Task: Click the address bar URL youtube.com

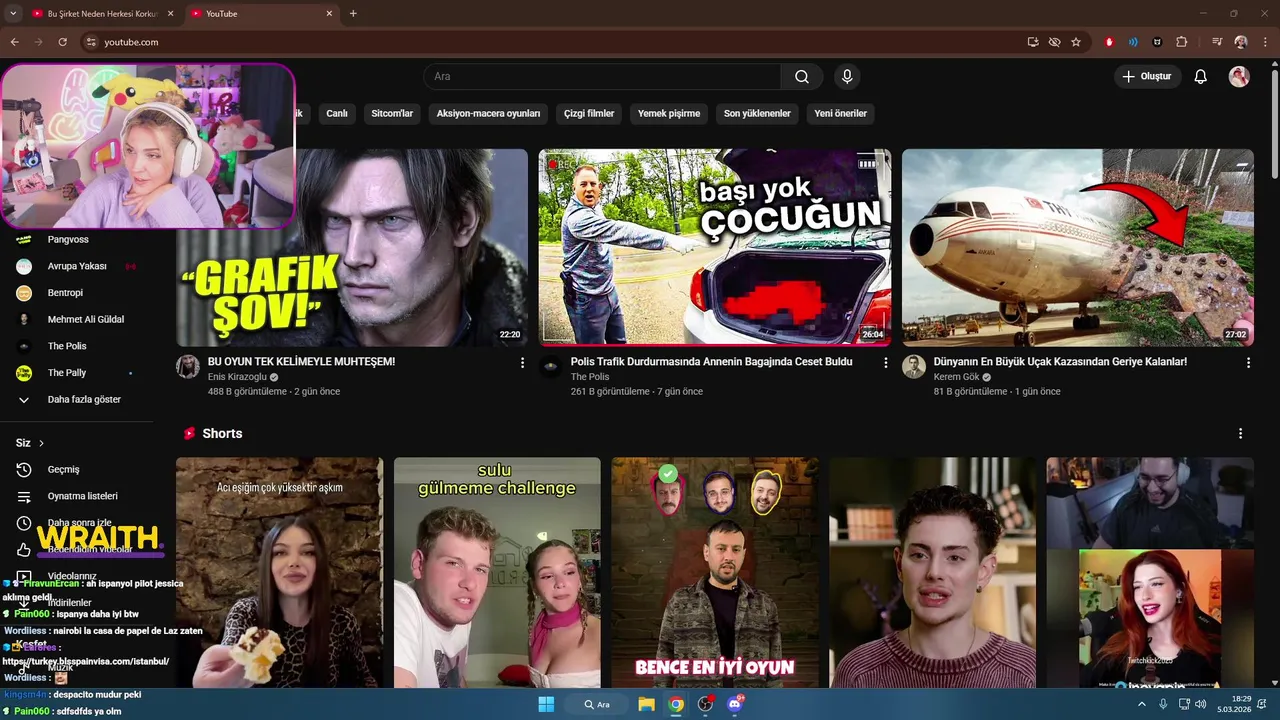Action: pyautogui.click(x=131, y=42)
